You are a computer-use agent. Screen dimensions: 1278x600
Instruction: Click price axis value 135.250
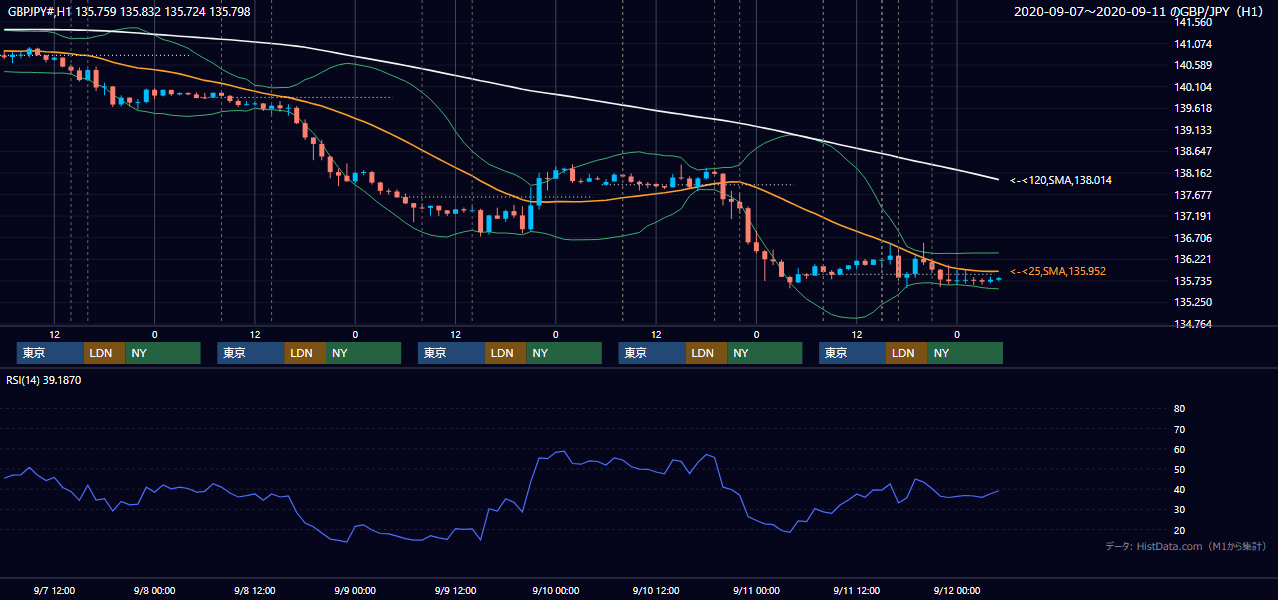pyautogui.click(x=1192, y=302)
